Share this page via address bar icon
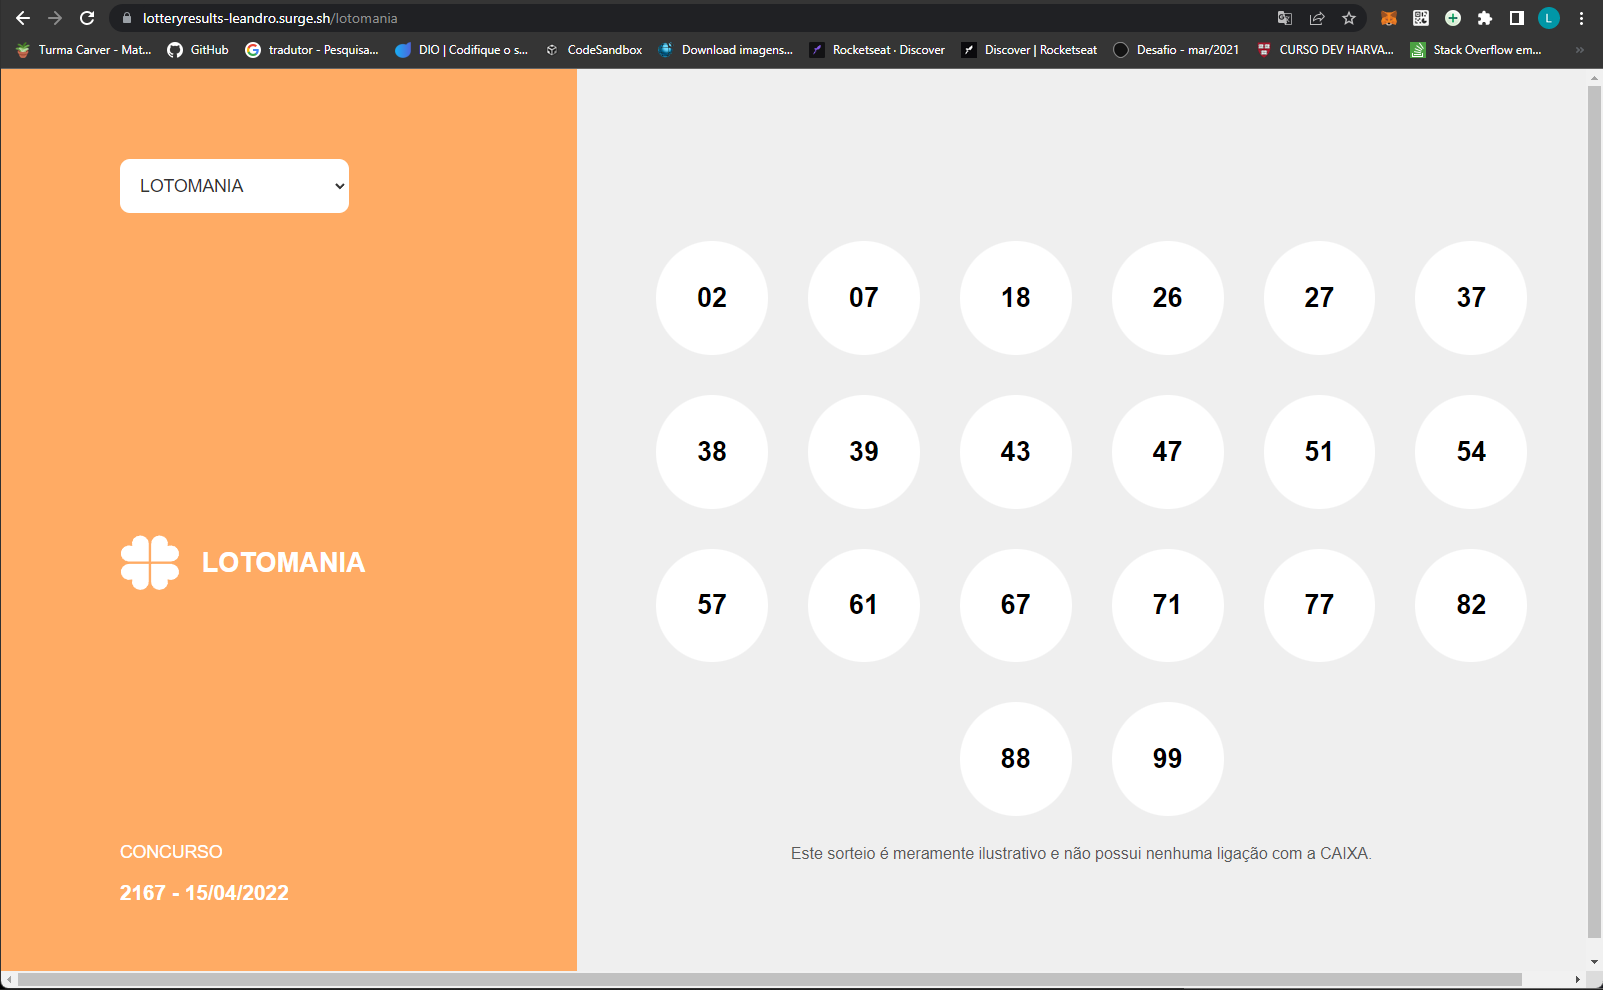This screenshot has height=990, width=1603. [x=1317, y=18]
